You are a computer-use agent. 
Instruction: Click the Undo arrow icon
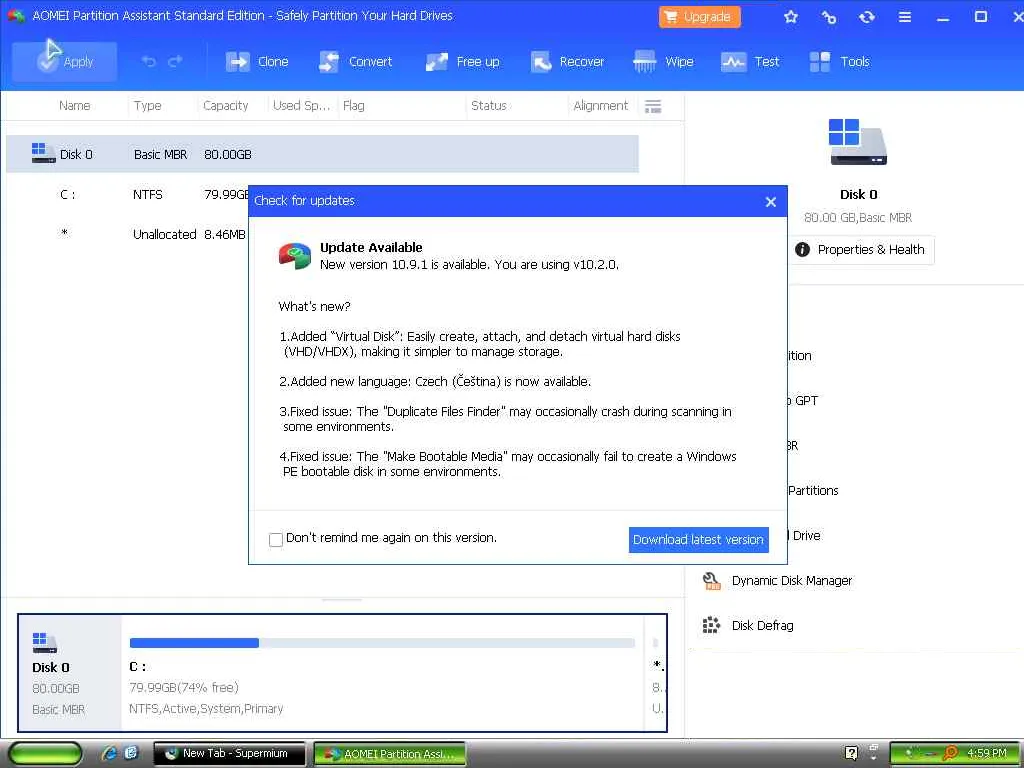[x=149, y=61]
